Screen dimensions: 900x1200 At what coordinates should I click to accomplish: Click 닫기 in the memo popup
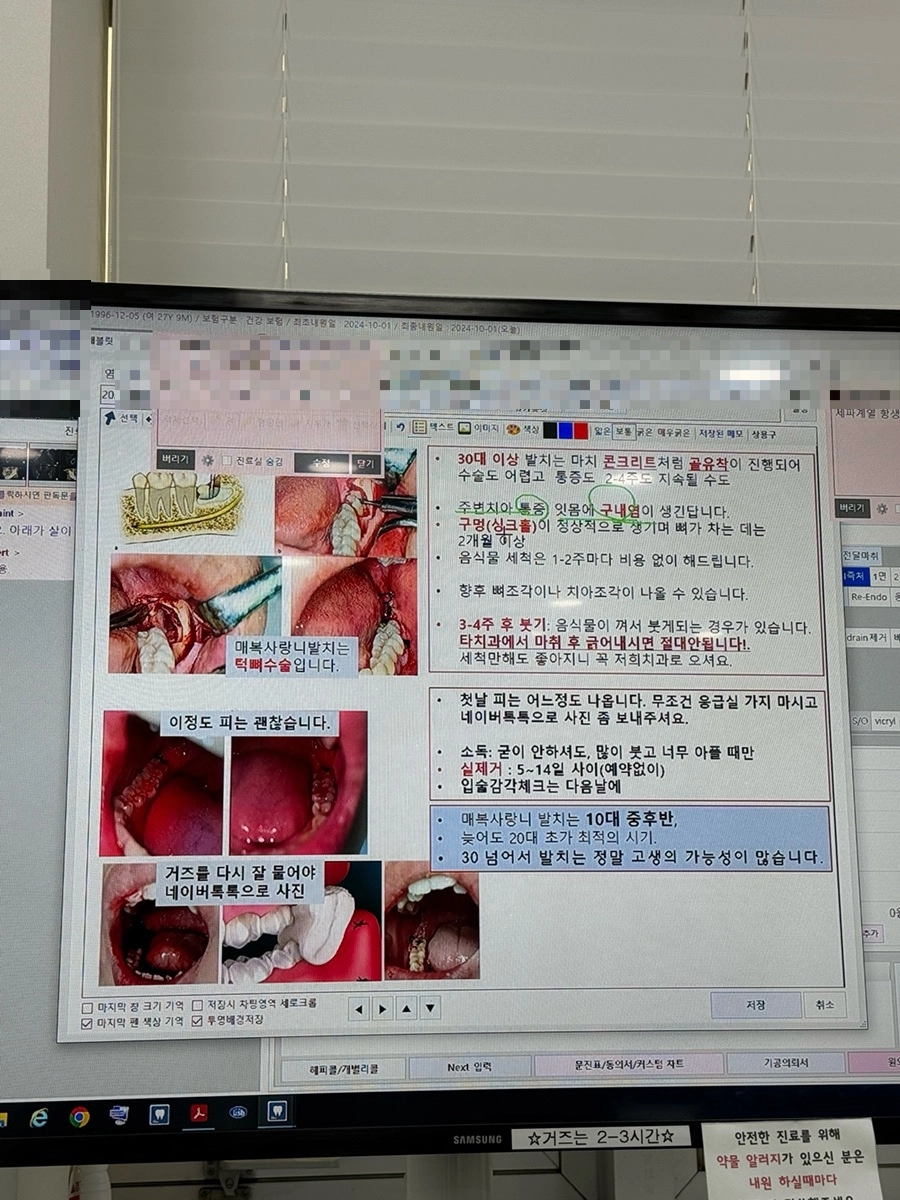tap(365, 465)
